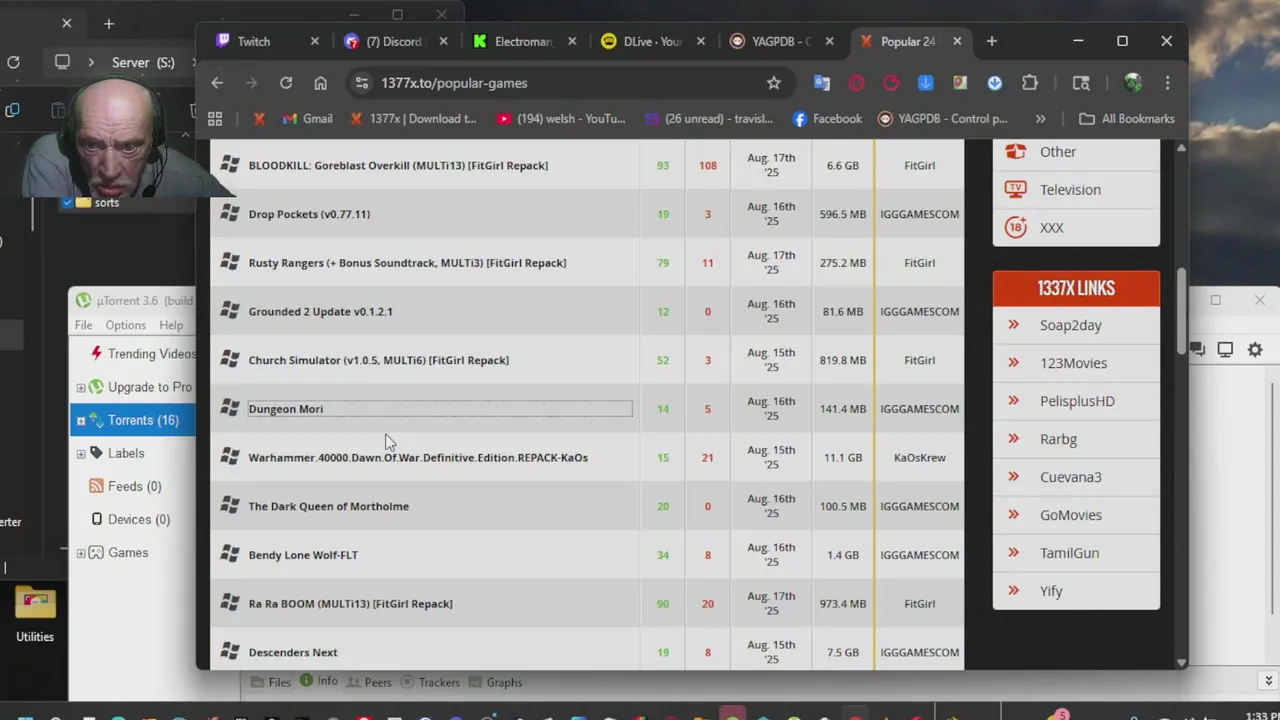Open the TamilGun link
The width and height of the screenshot is (1280, 720).
1069,553
